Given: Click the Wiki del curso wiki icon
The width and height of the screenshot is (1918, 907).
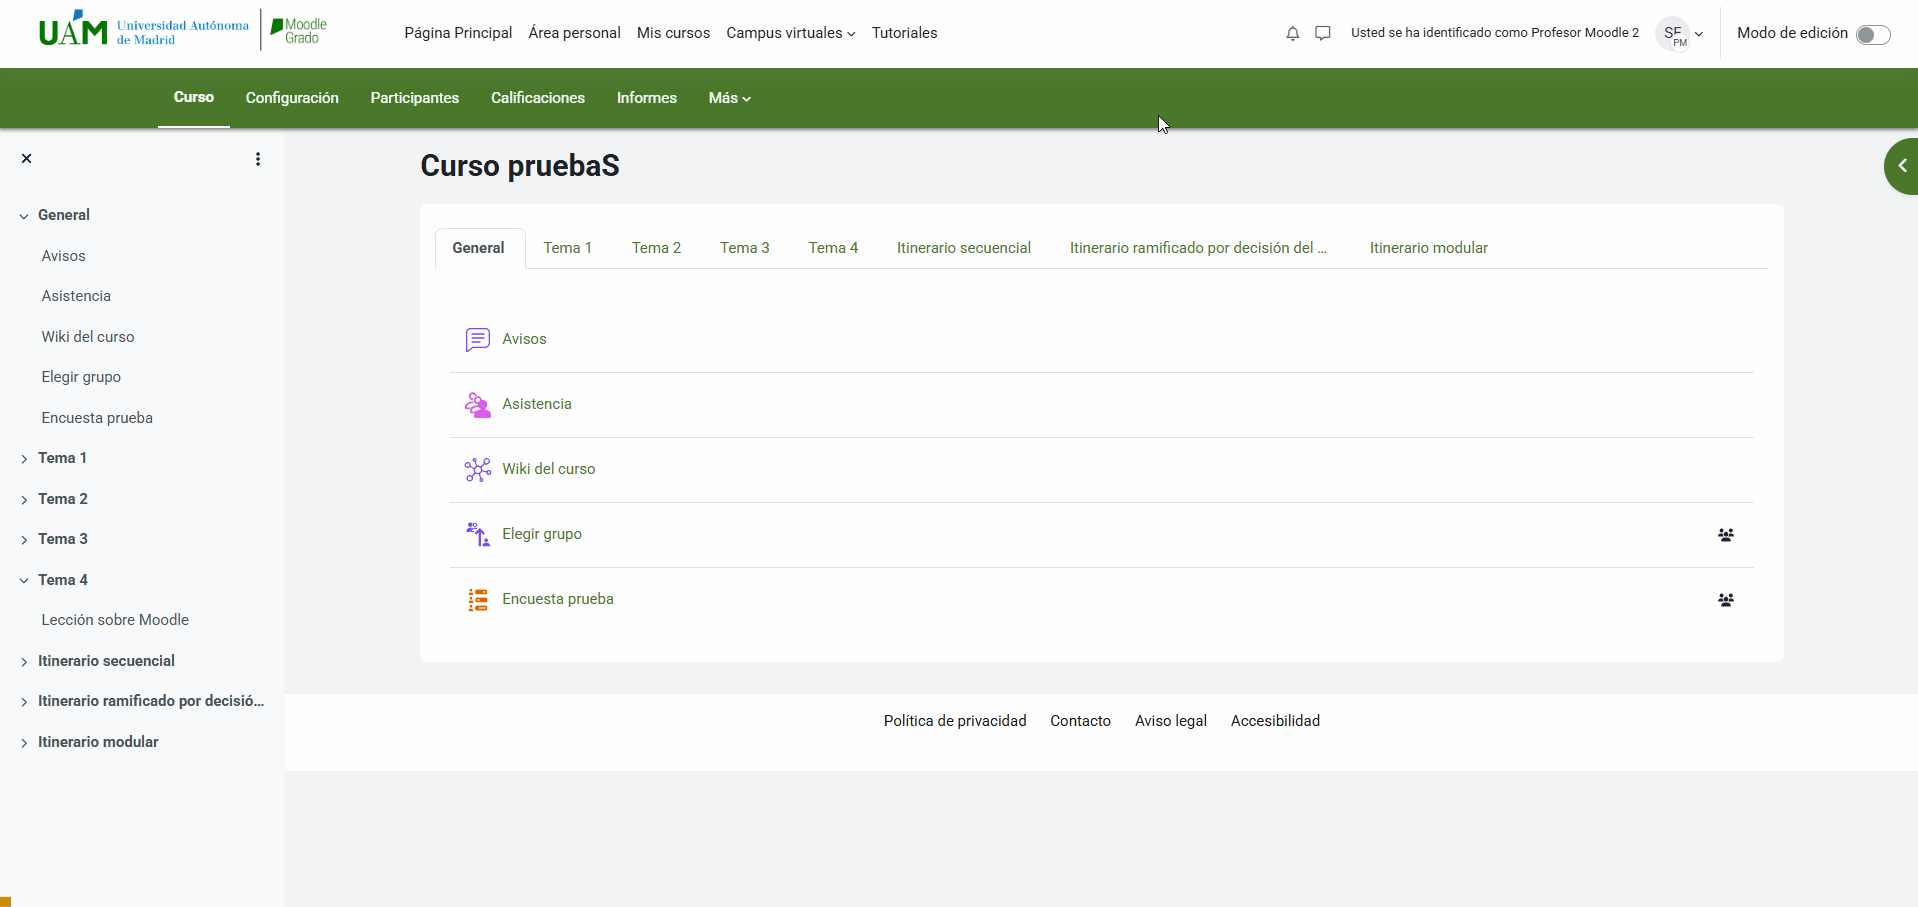Looking at the screenshot, I should pos(478,469).
